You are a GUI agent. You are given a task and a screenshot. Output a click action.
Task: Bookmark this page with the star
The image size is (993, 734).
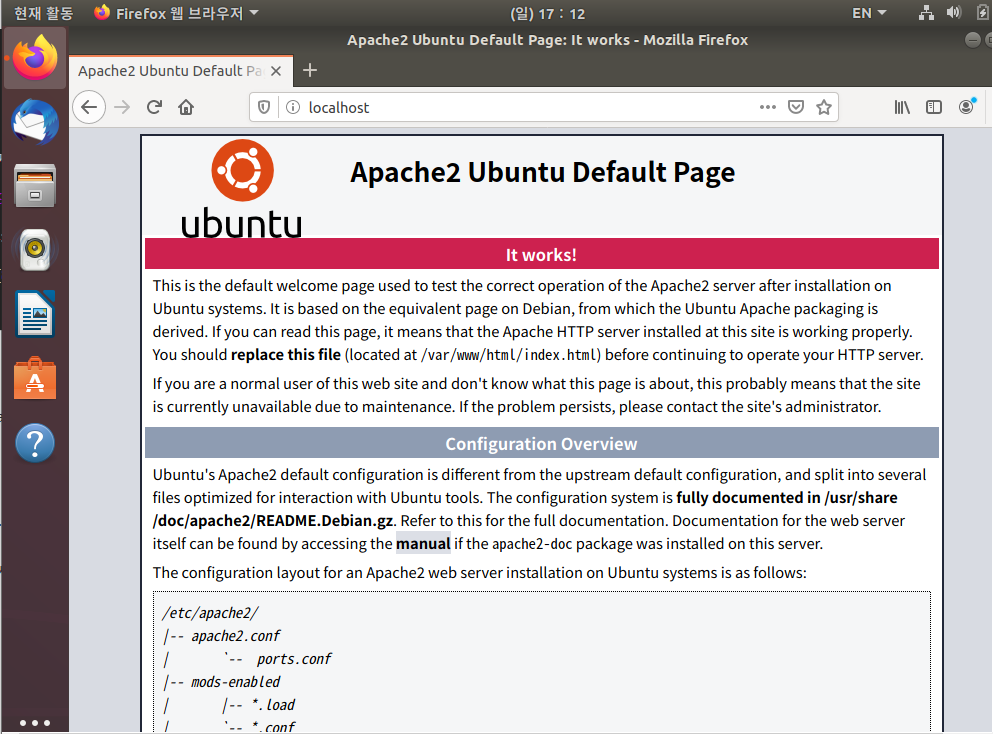coord(824,107)
